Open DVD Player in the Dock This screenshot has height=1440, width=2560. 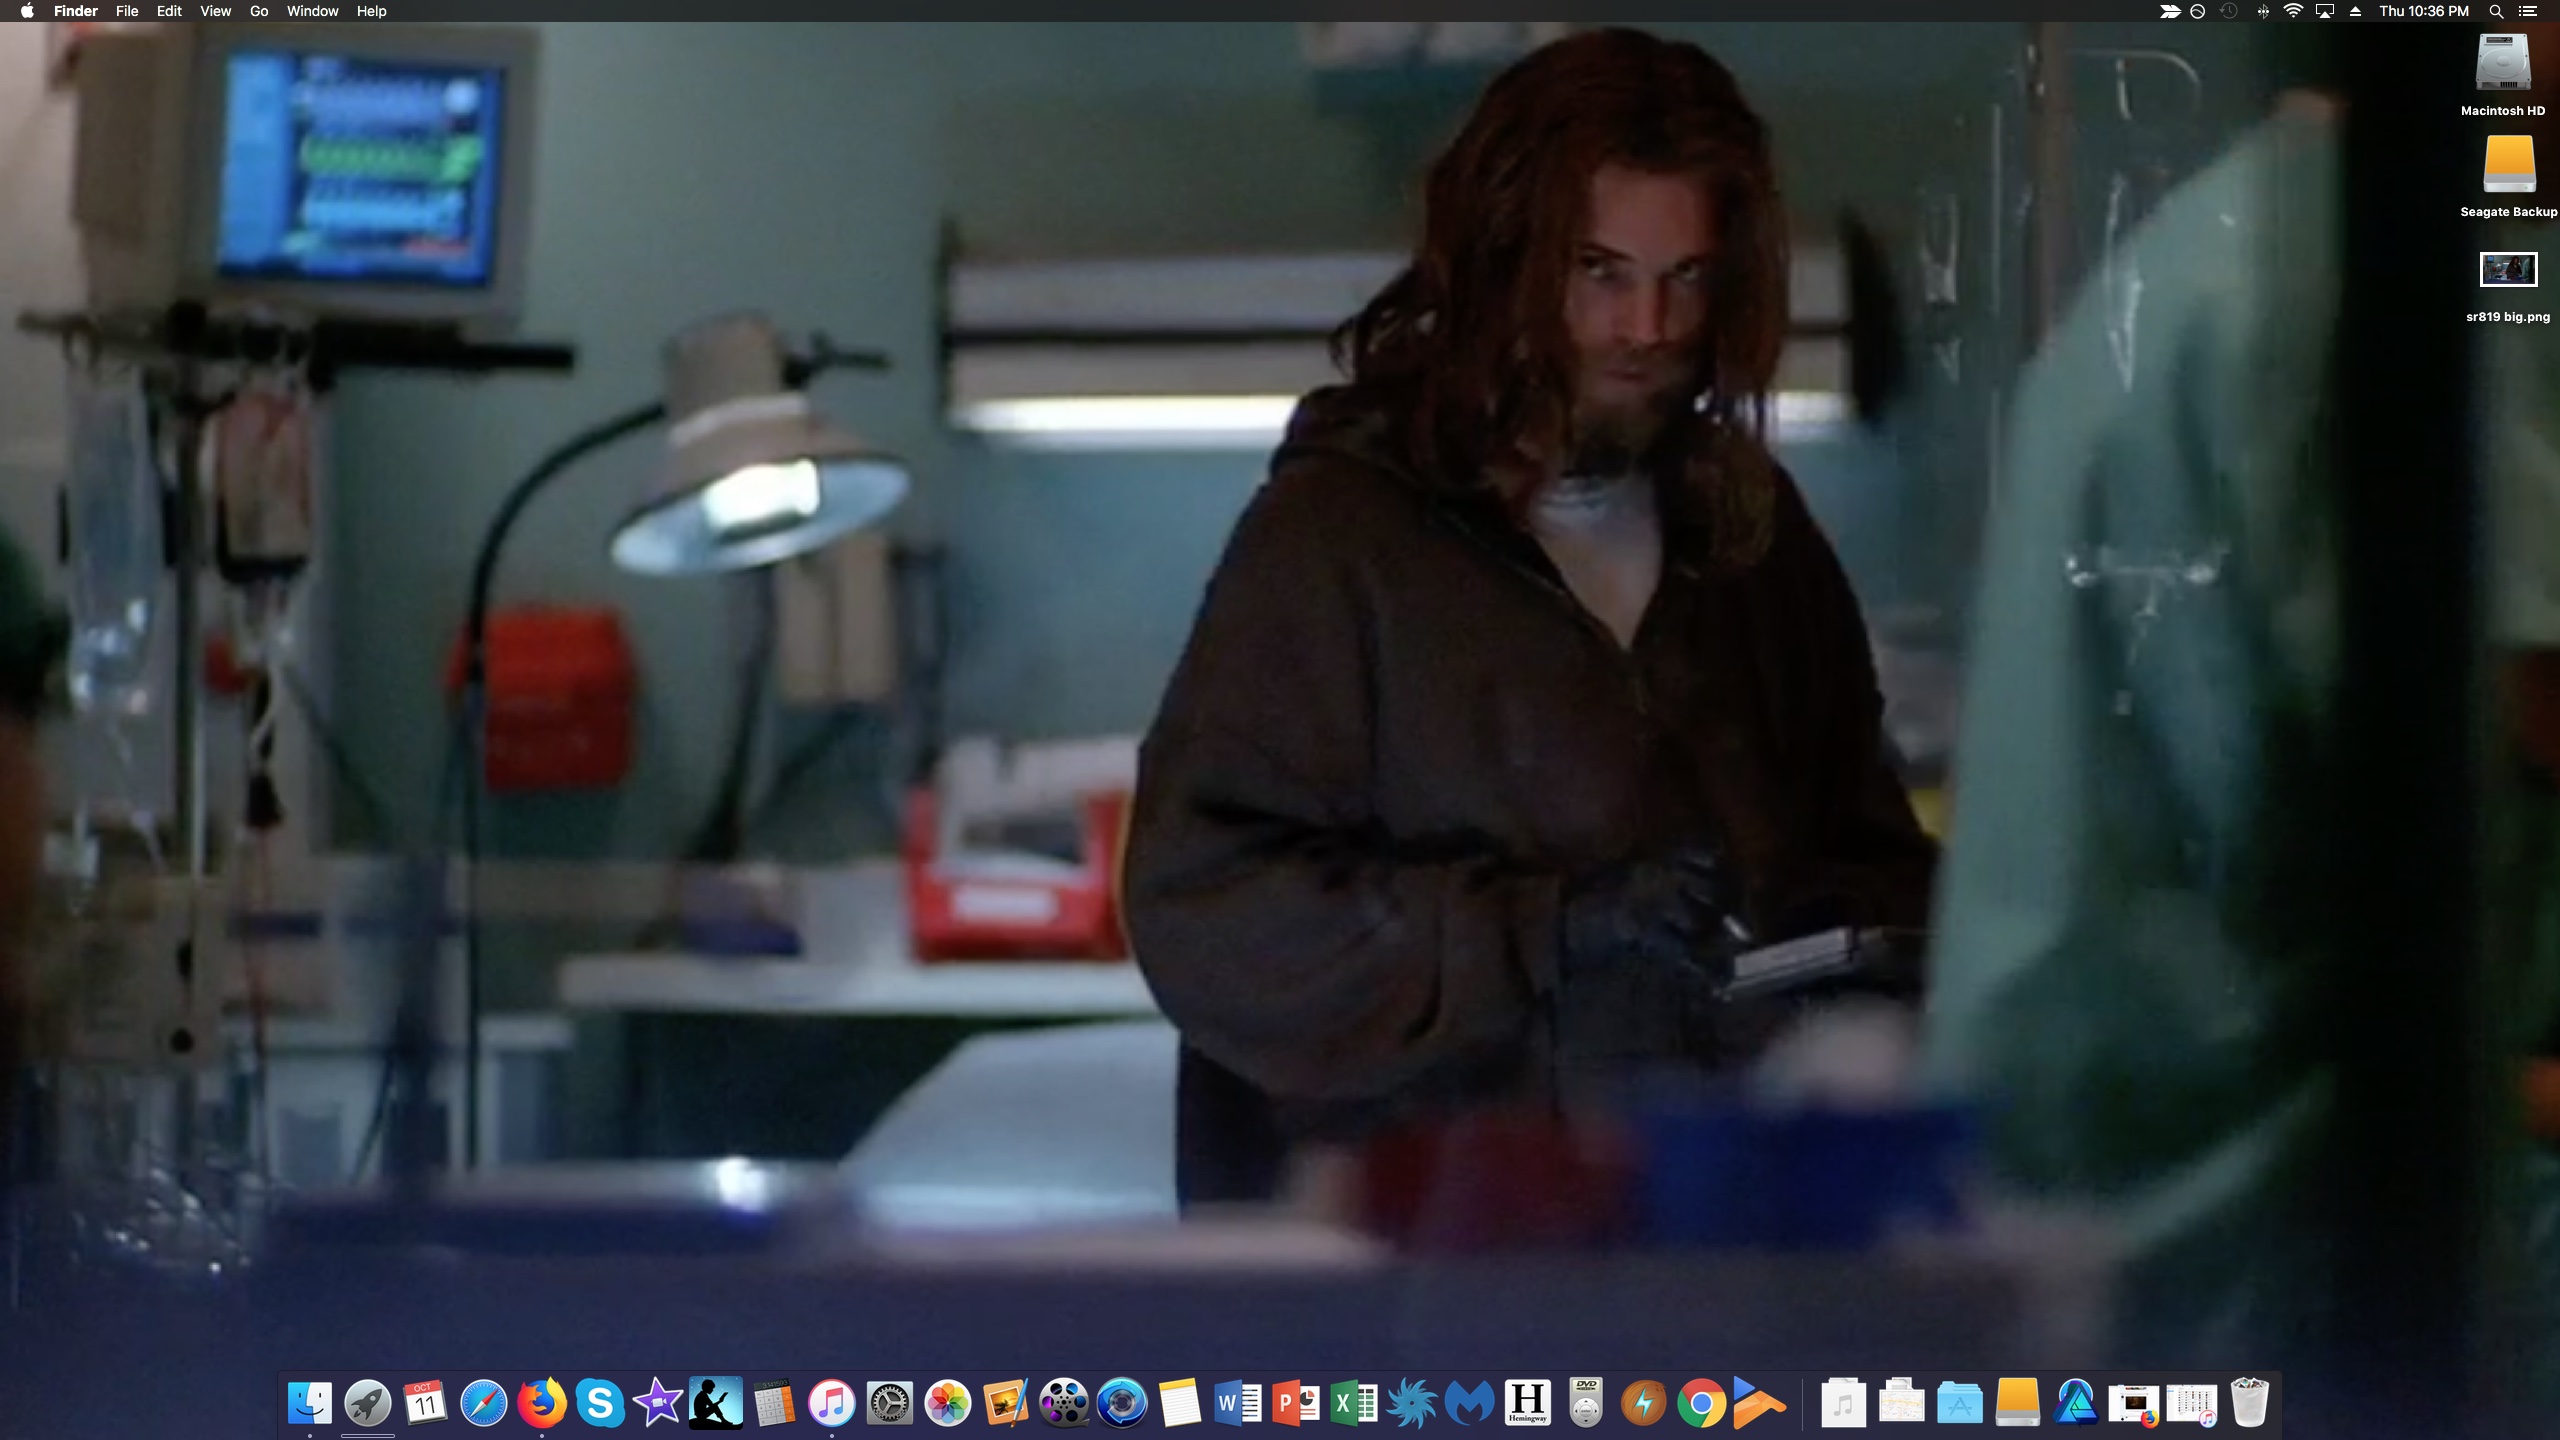[1586, 1403]
